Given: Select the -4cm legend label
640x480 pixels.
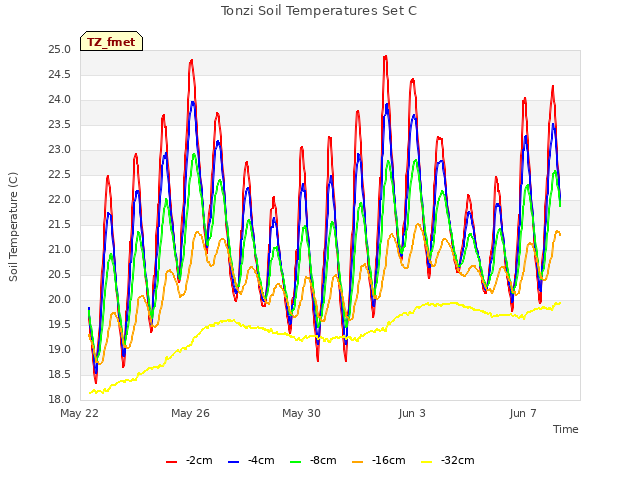Looking at the screenshot, I should click(x=261, y=460).
